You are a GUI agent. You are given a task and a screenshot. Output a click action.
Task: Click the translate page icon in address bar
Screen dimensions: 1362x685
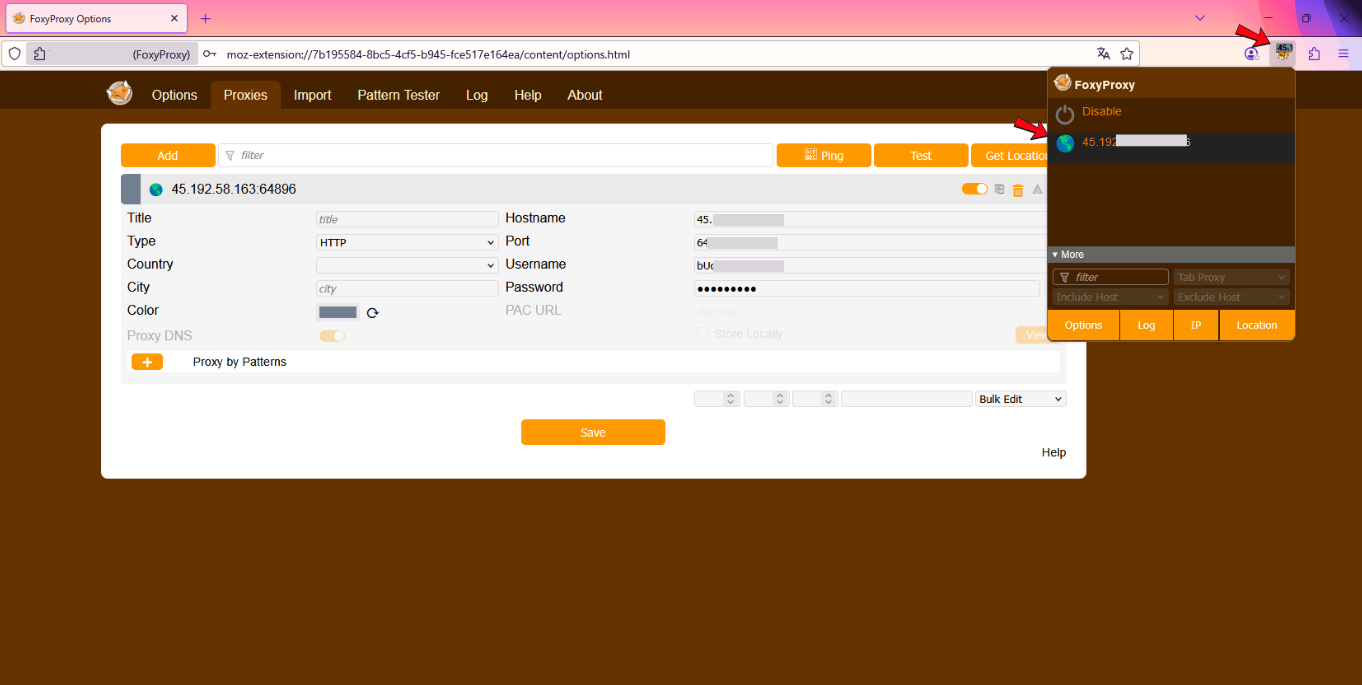[1103, 54]
